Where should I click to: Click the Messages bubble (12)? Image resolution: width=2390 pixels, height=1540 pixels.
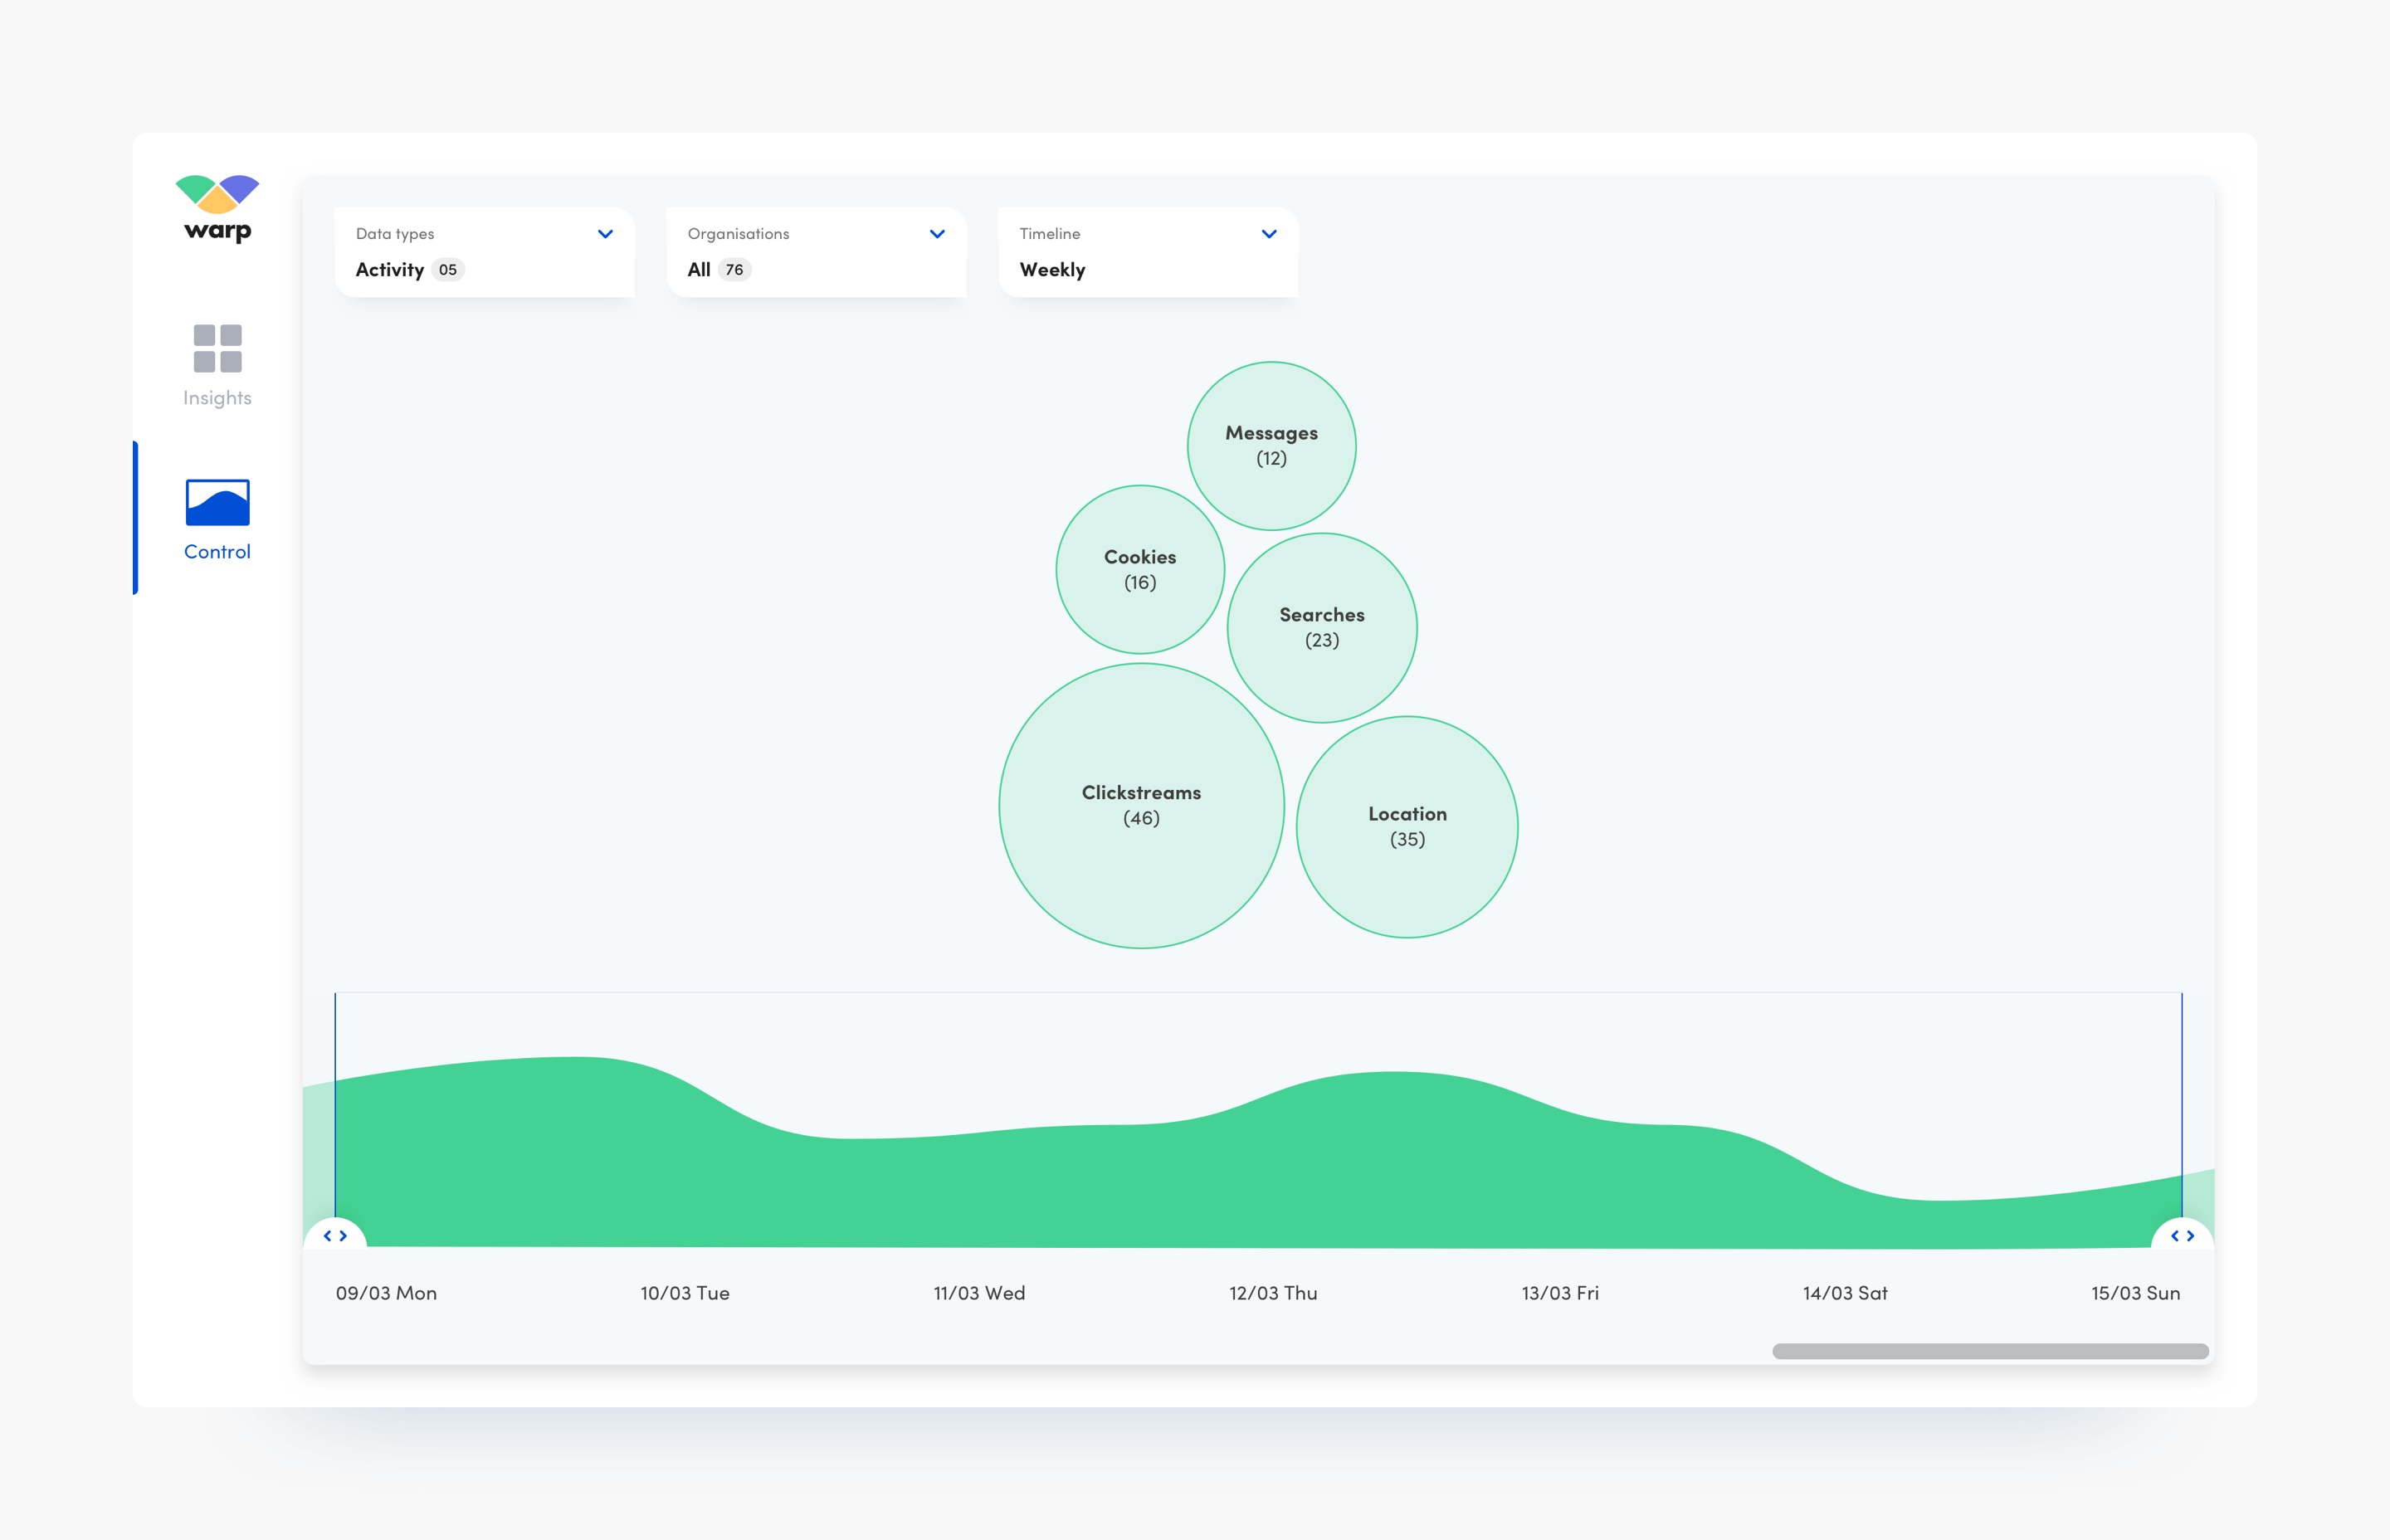(x=1270, y=446)
